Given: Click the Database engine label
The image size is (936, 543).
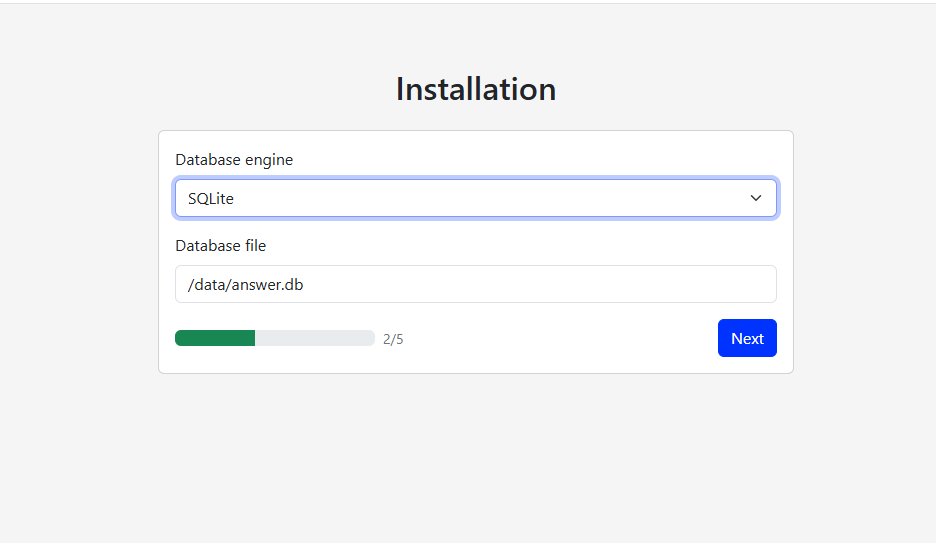Looking at the screenshot, I should tap(234, 160).
